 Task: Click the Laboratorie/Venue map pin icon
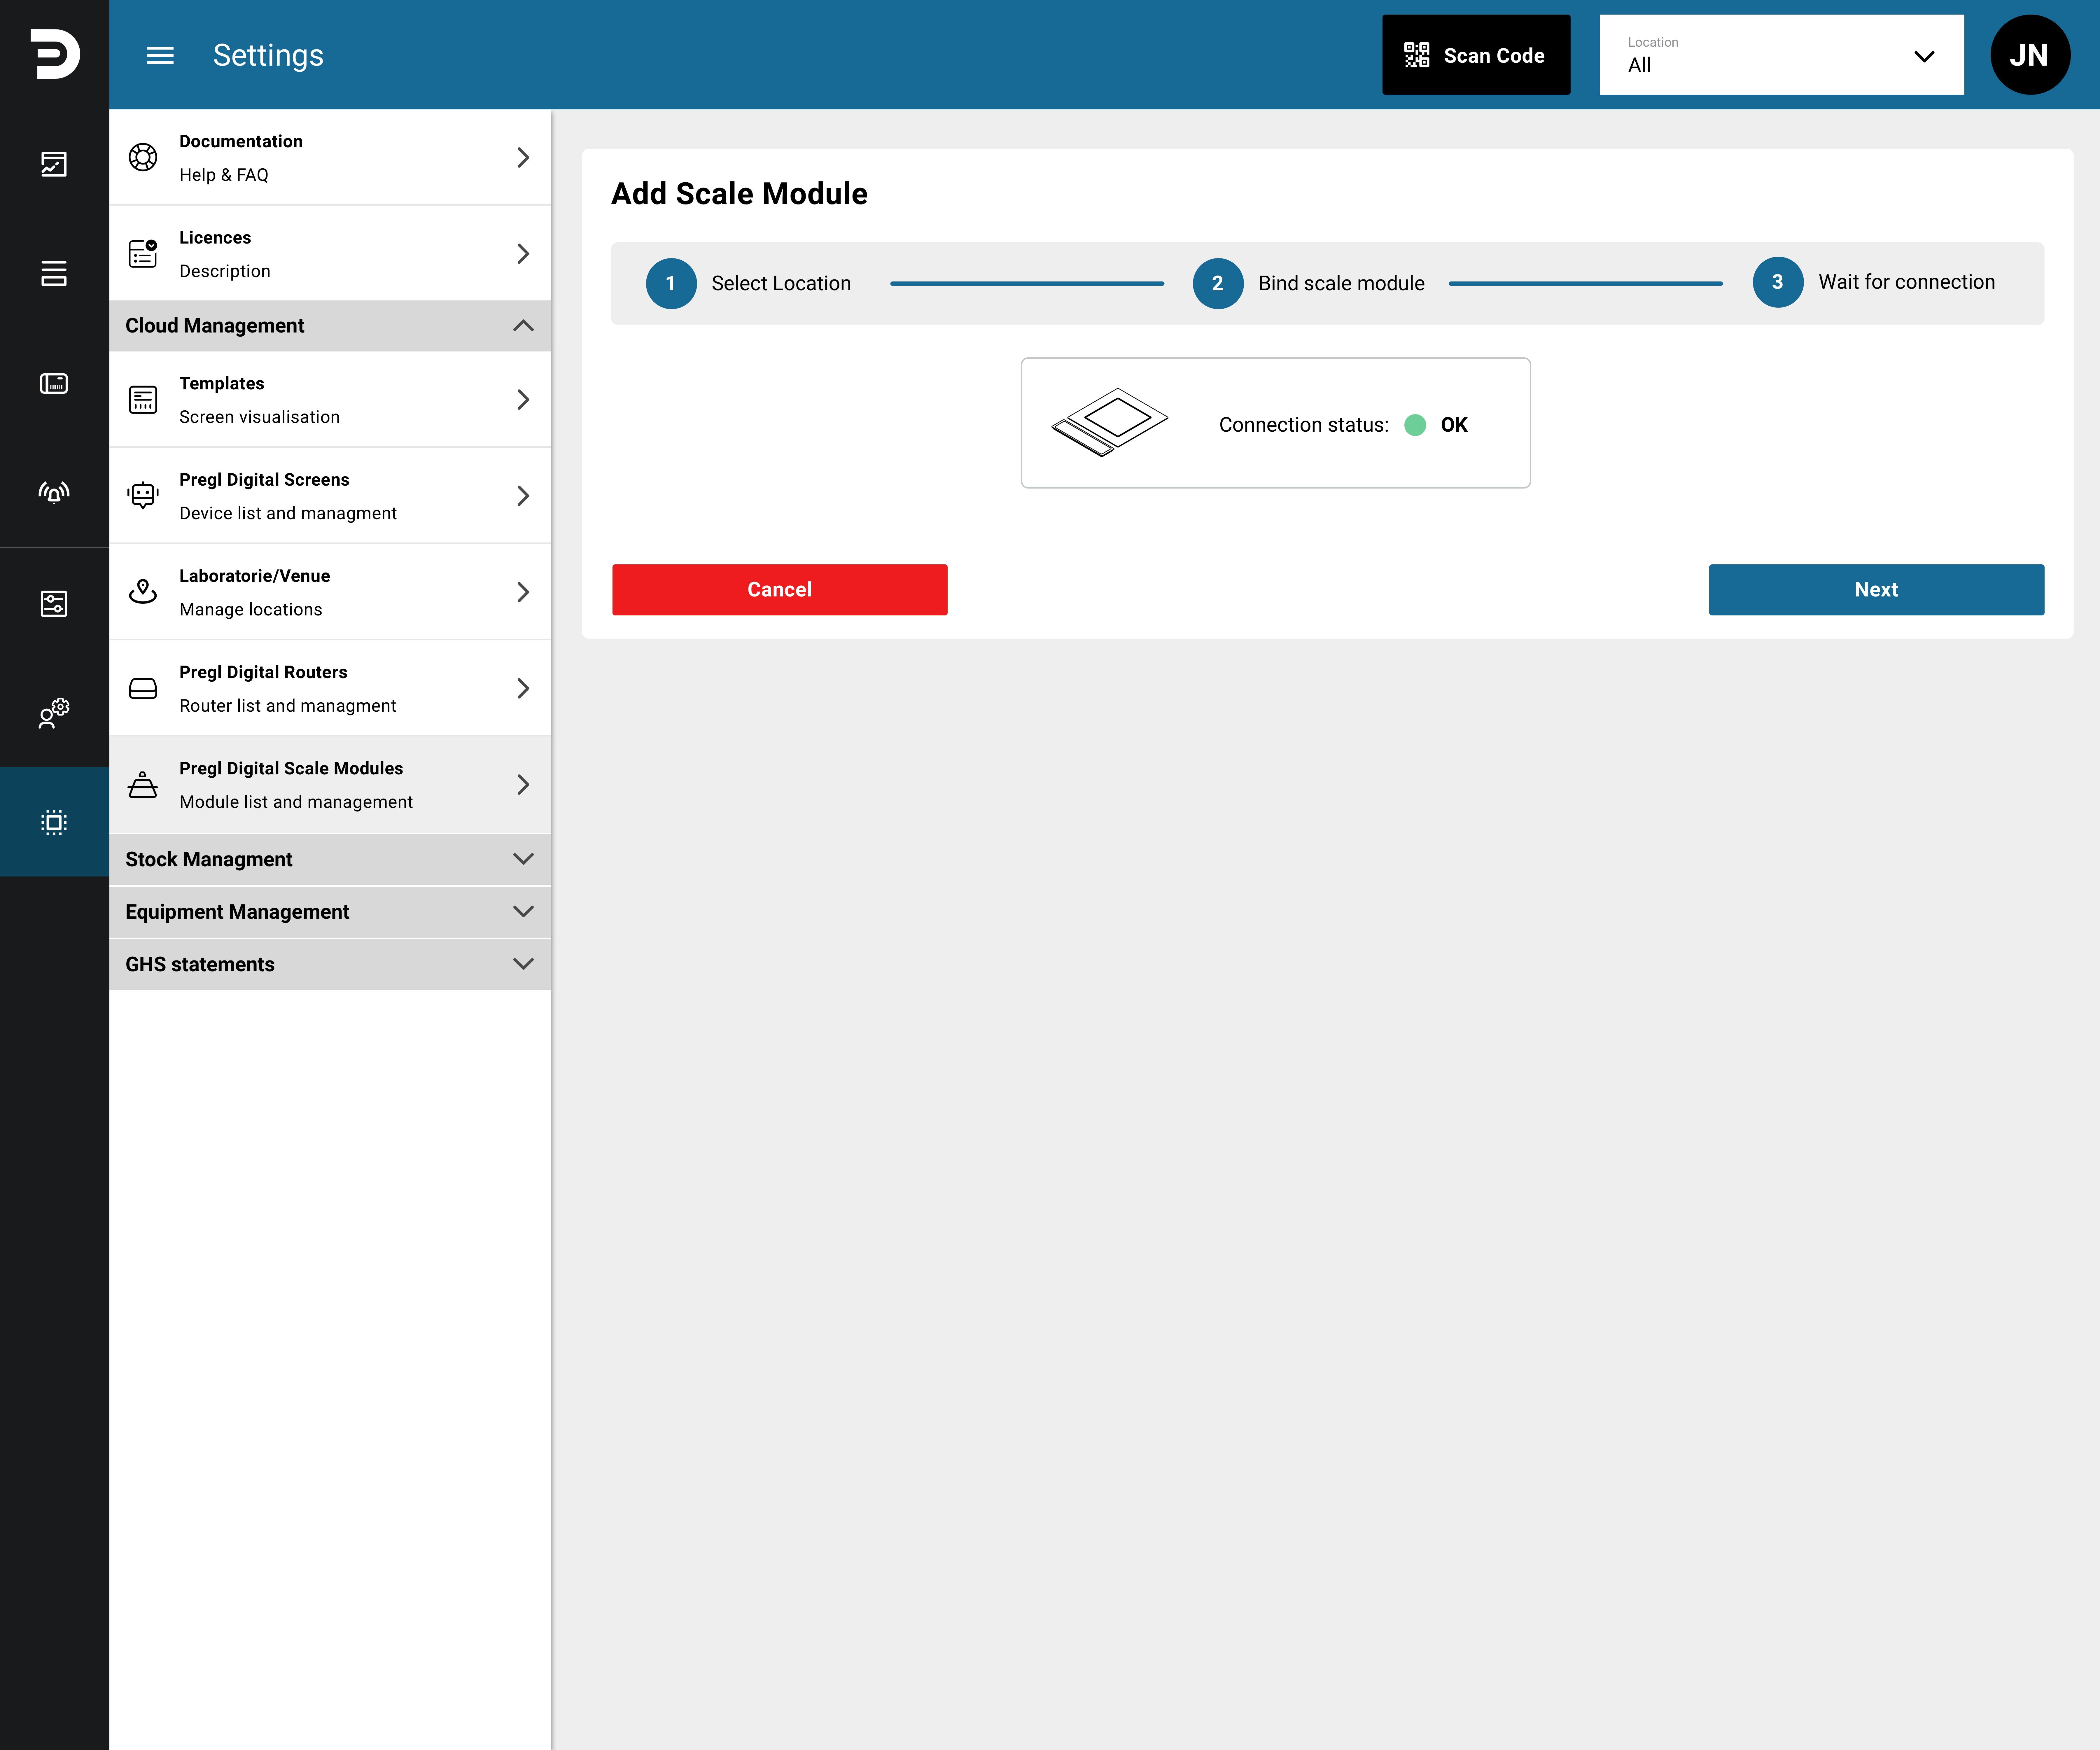click(x=143, y=591)
